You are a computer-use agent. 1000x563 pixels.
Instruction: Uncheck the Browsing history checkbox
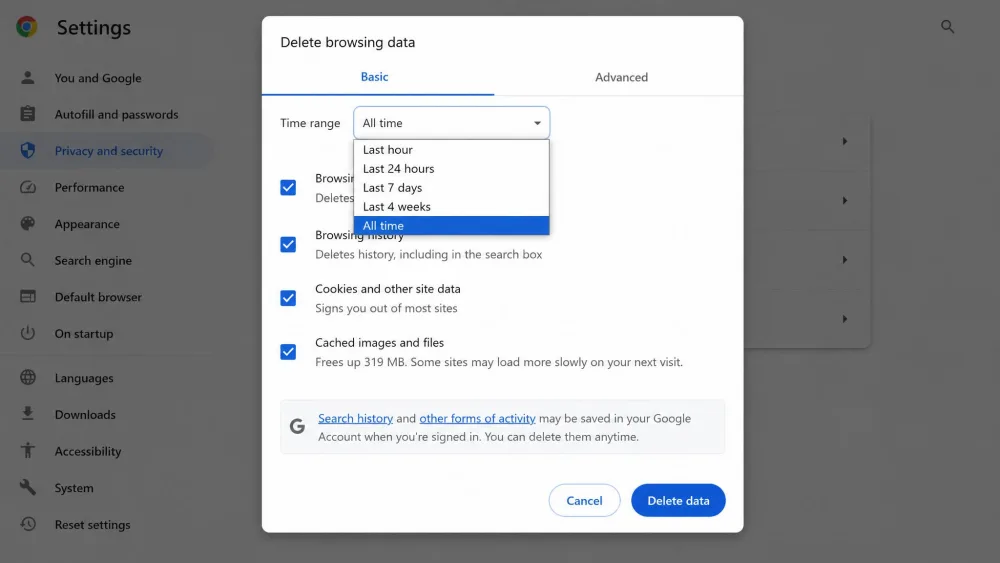(288, 244)
